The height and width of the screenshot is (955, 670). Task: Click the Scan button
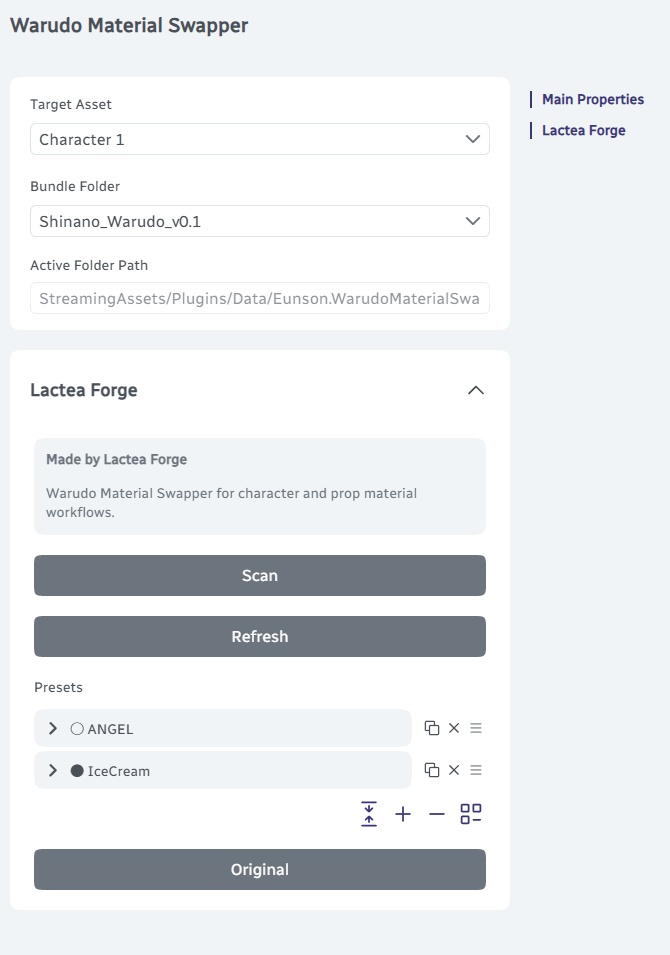point(259,576)
